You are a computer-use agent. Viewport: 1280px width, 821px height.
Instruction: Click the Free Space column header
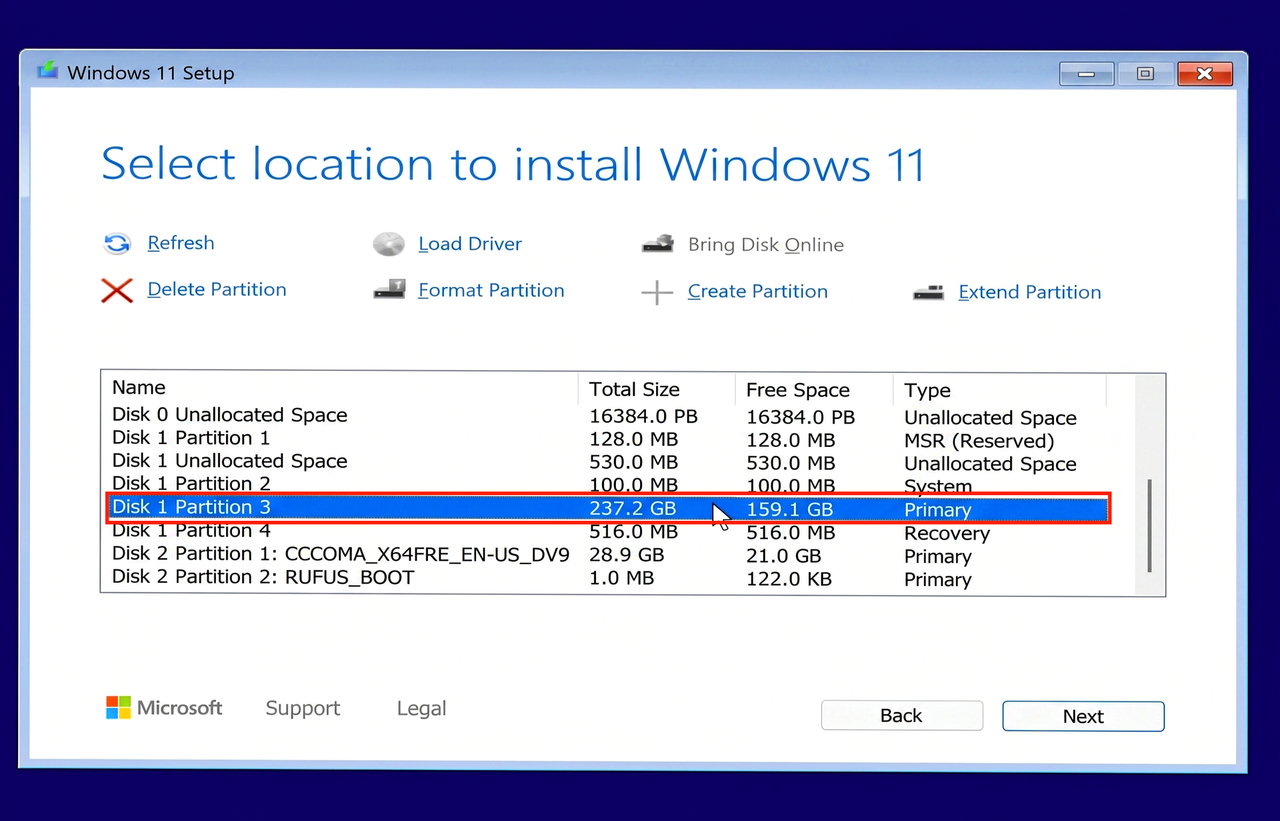click(814, 390)
